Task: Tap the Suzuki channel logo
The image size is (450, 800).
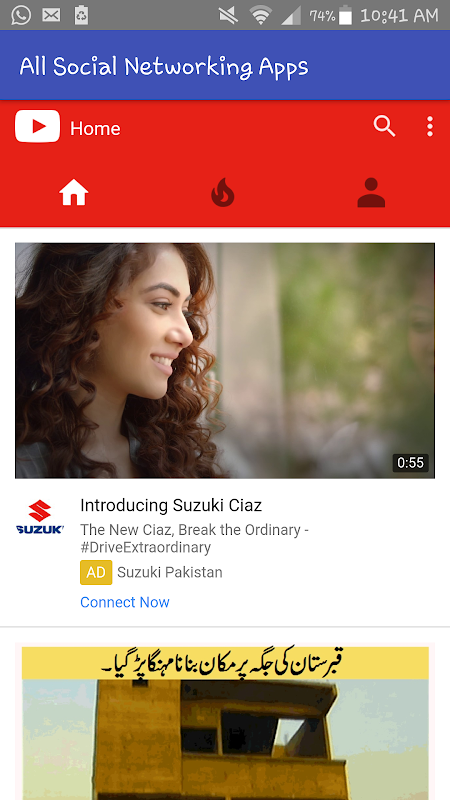Action: click(x=40, y=517)
